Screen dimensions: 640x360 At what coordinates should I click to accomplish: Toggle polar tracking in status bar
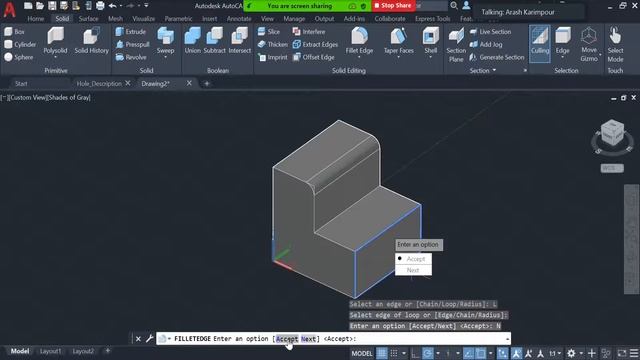(x=428, y=353)
